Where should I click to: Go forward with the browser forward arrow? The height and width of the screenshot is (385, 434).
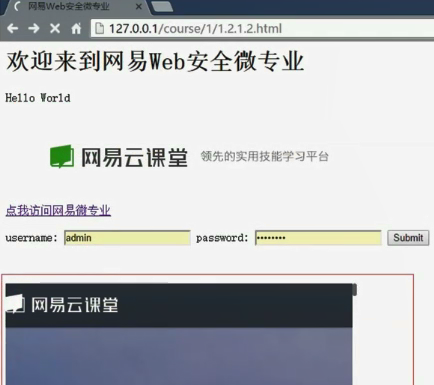pos(34,28)
